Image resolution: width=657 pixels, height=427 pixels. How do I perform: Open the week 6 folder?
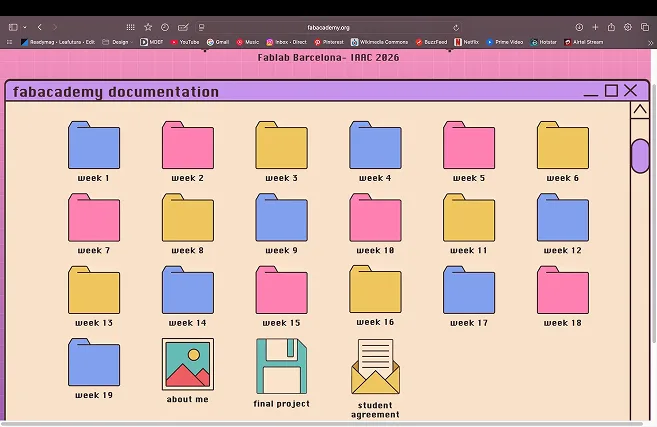(x=563, y=145)
